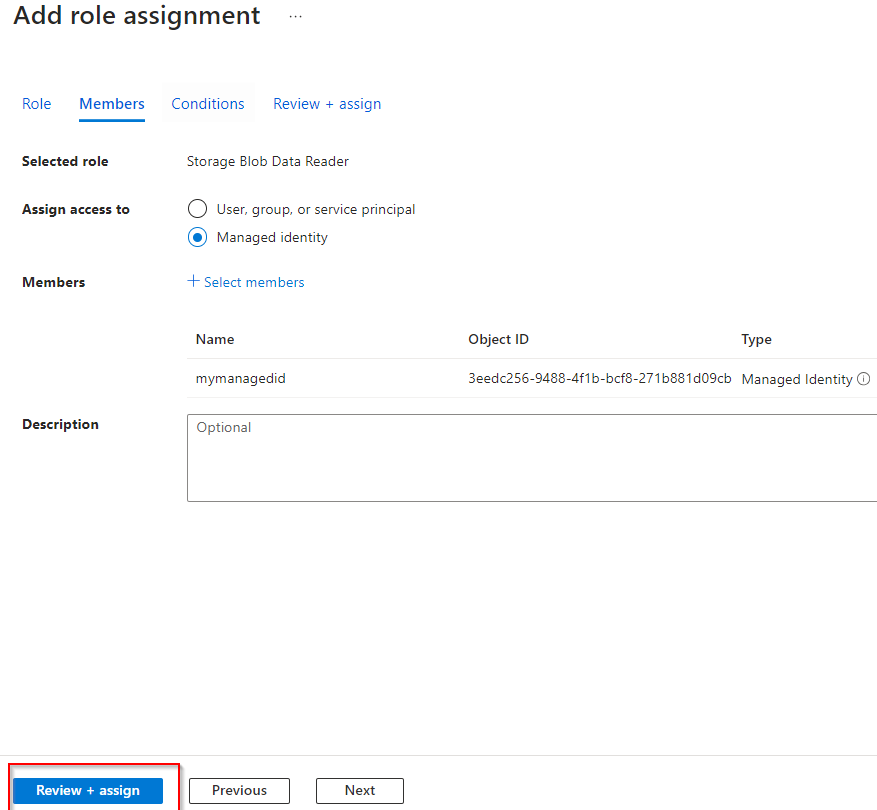
Task: Choose the Managed identity radio button
Action: [x=198, y=237]
